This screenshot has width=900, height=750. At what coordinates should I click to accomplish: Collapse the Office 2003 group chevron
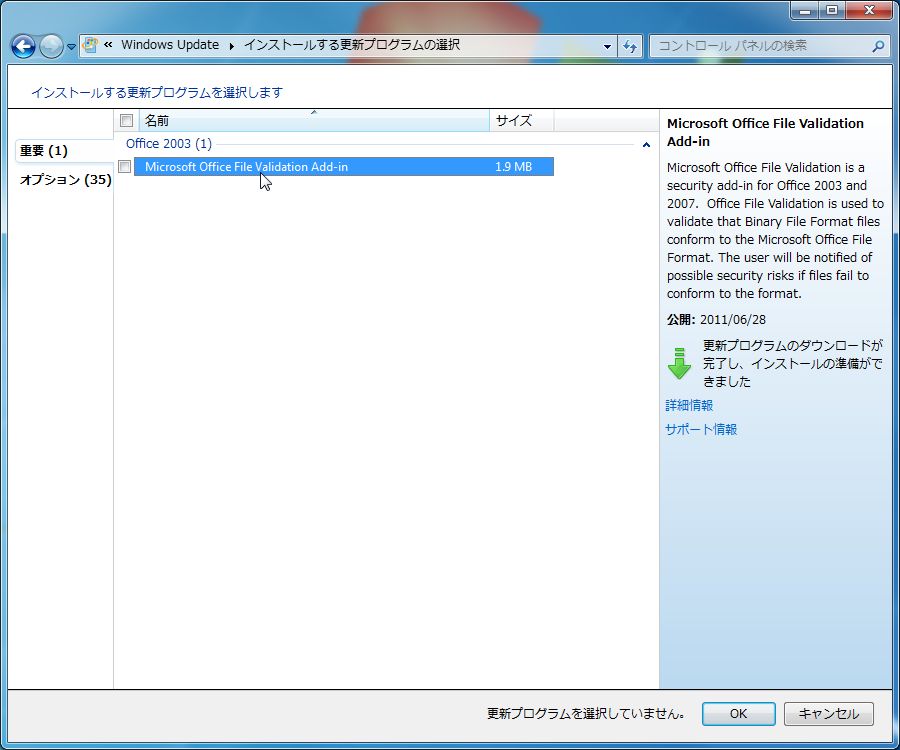(x=646, y=145)
